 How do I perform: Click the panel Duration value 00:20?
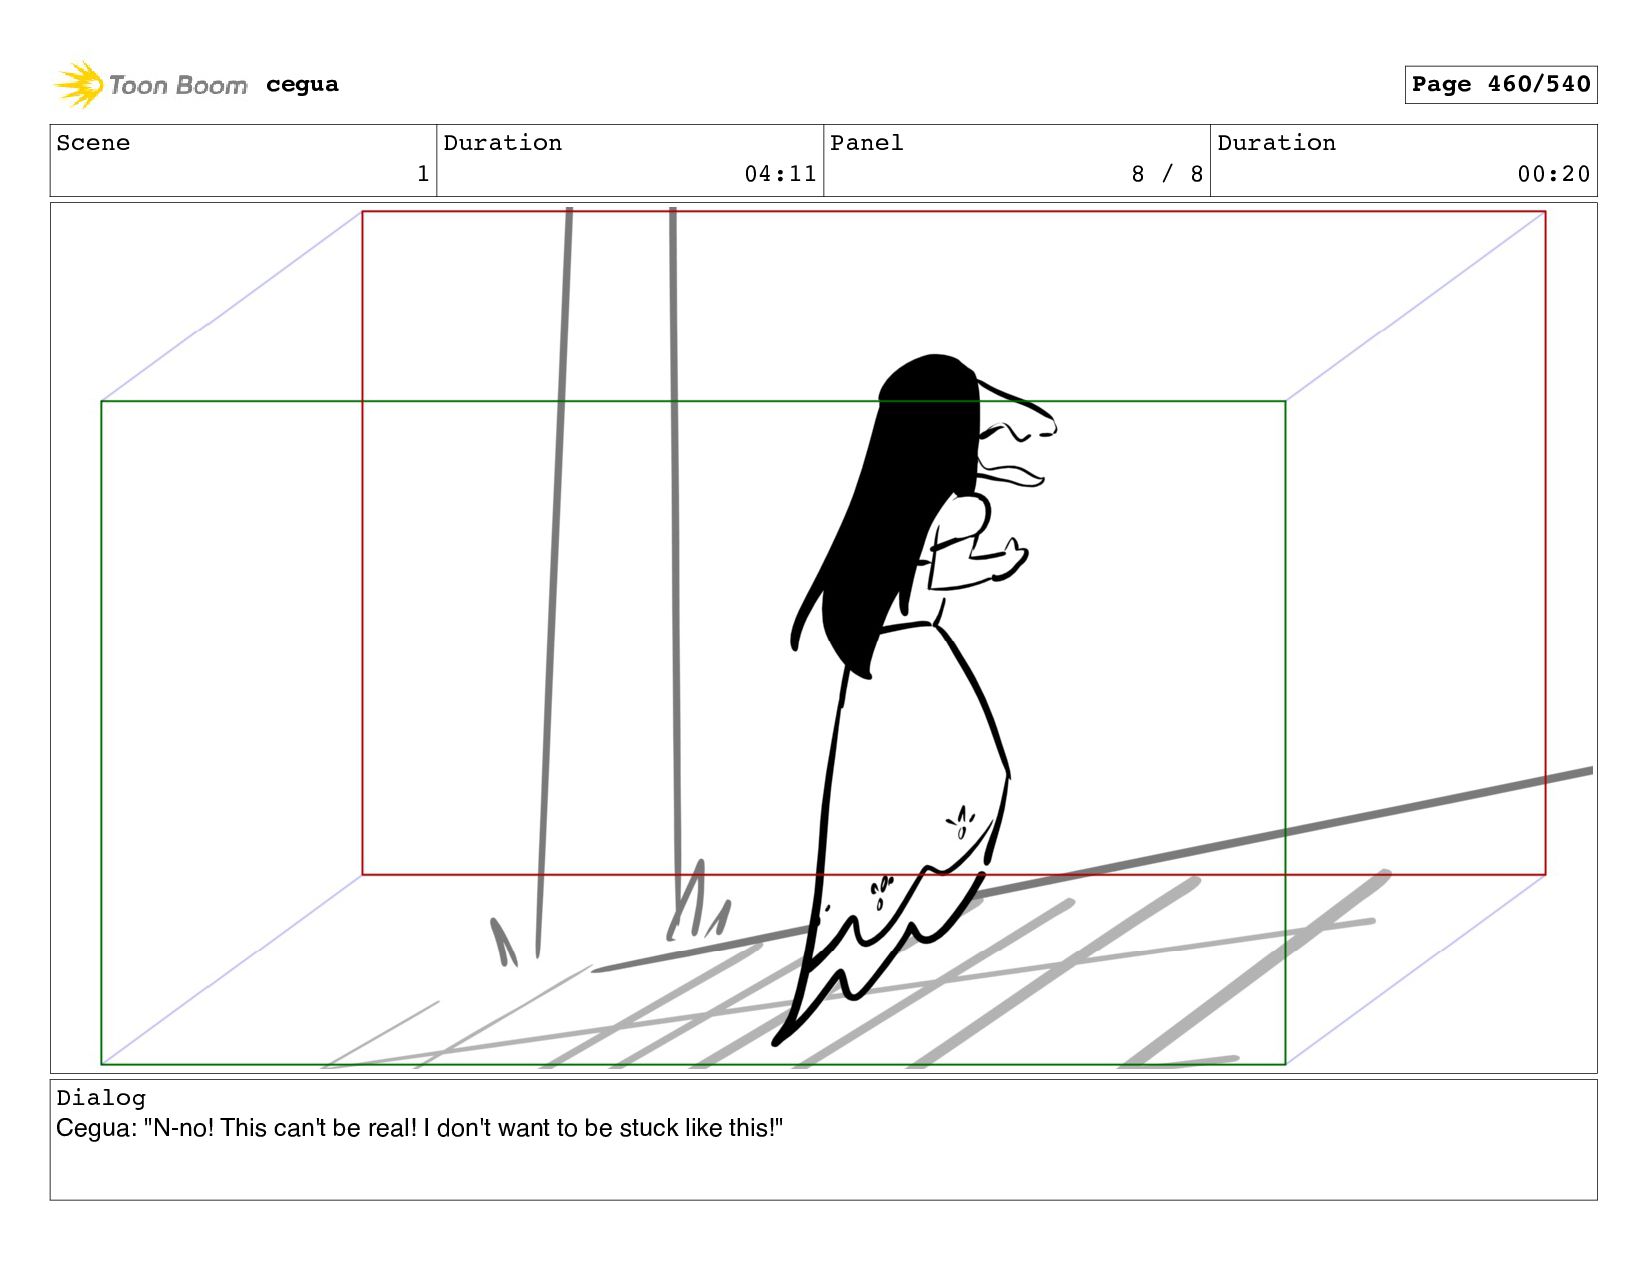[1553, 174]
